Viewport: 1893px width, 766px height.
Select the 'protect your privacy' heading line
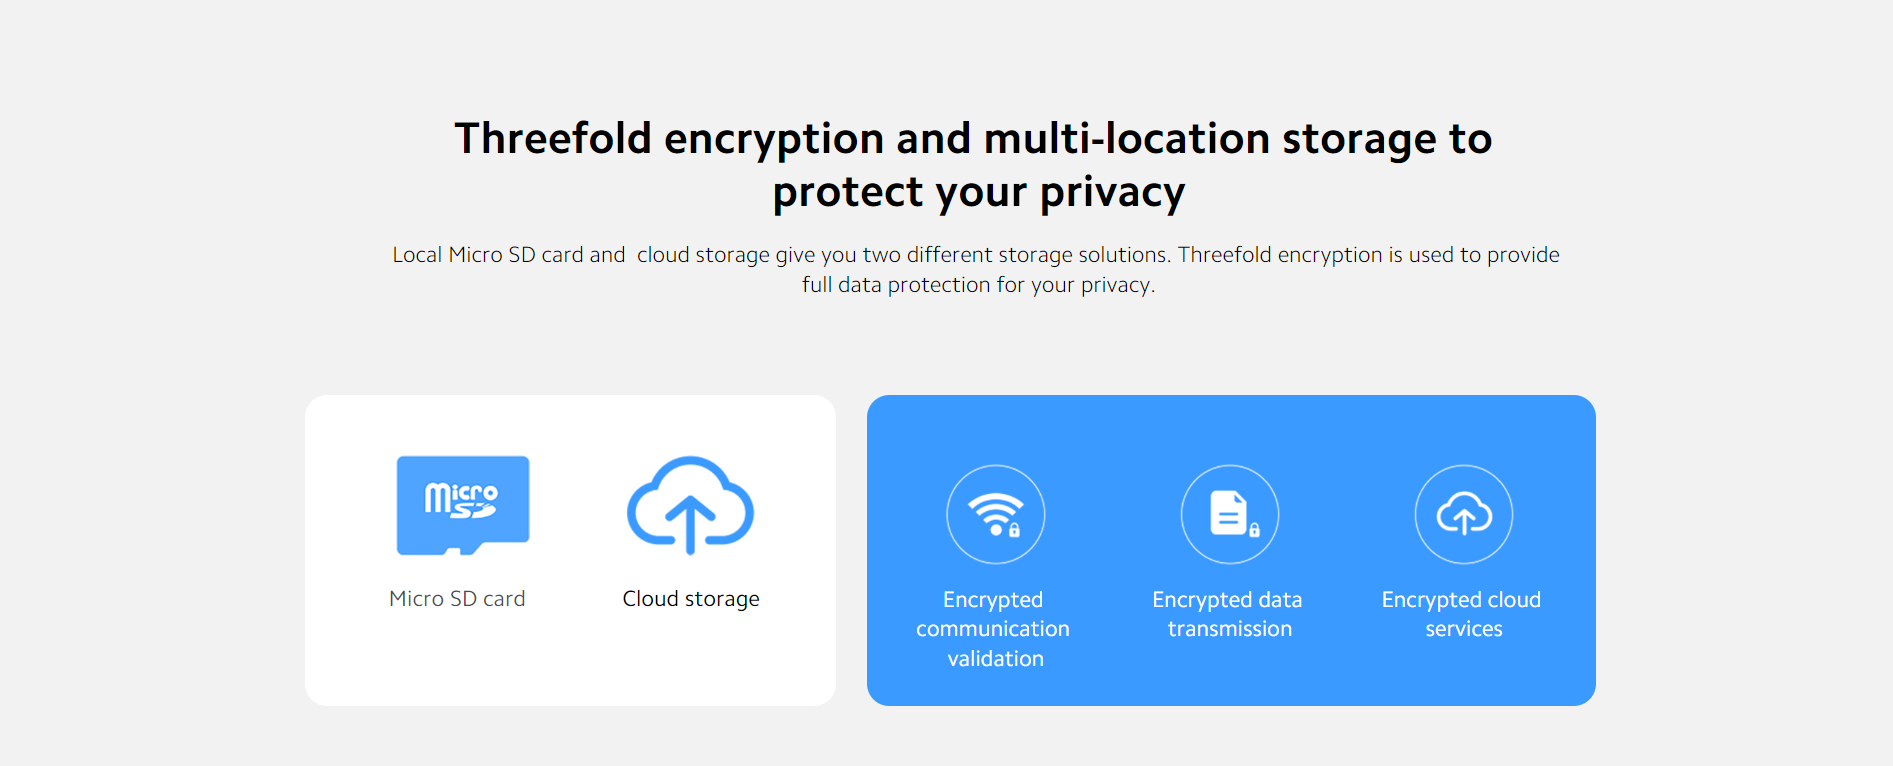pos(979,192)
